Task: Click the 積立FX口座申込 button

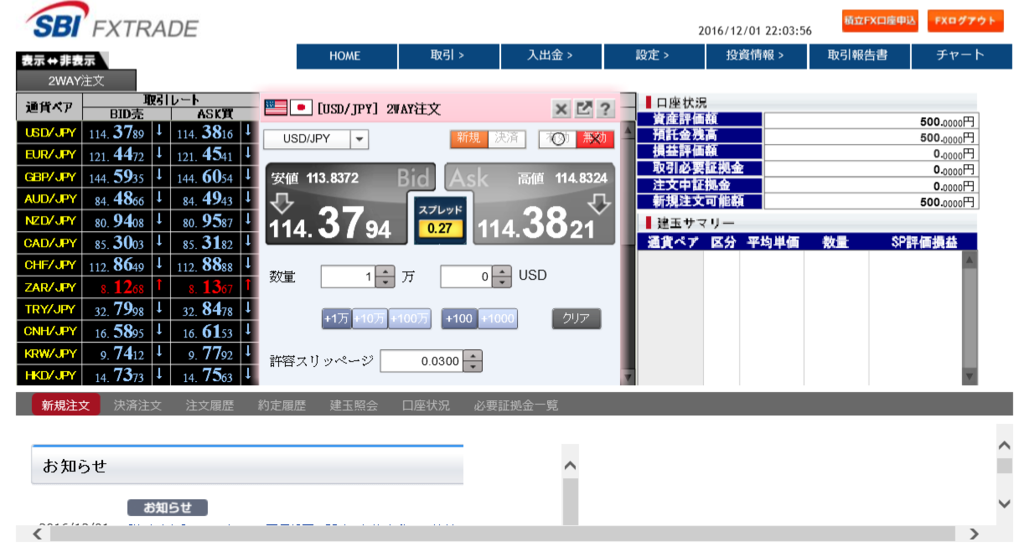Action: [x=880, y=21]
